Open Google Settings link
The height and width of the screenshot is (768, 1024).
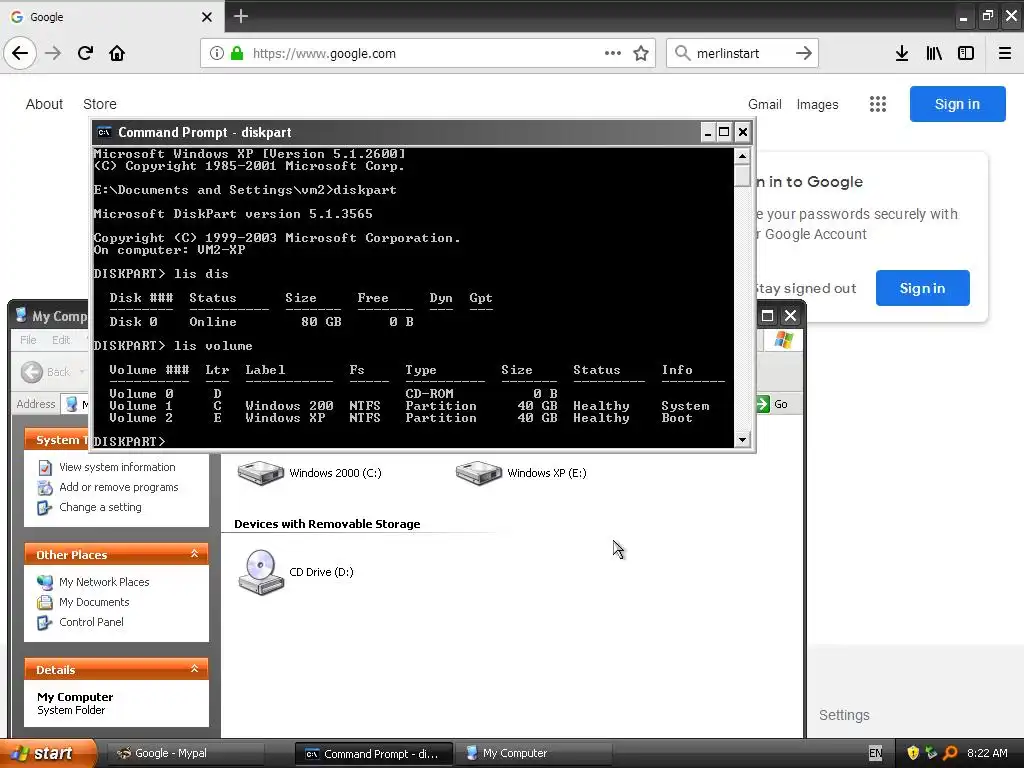pos(844,715)
